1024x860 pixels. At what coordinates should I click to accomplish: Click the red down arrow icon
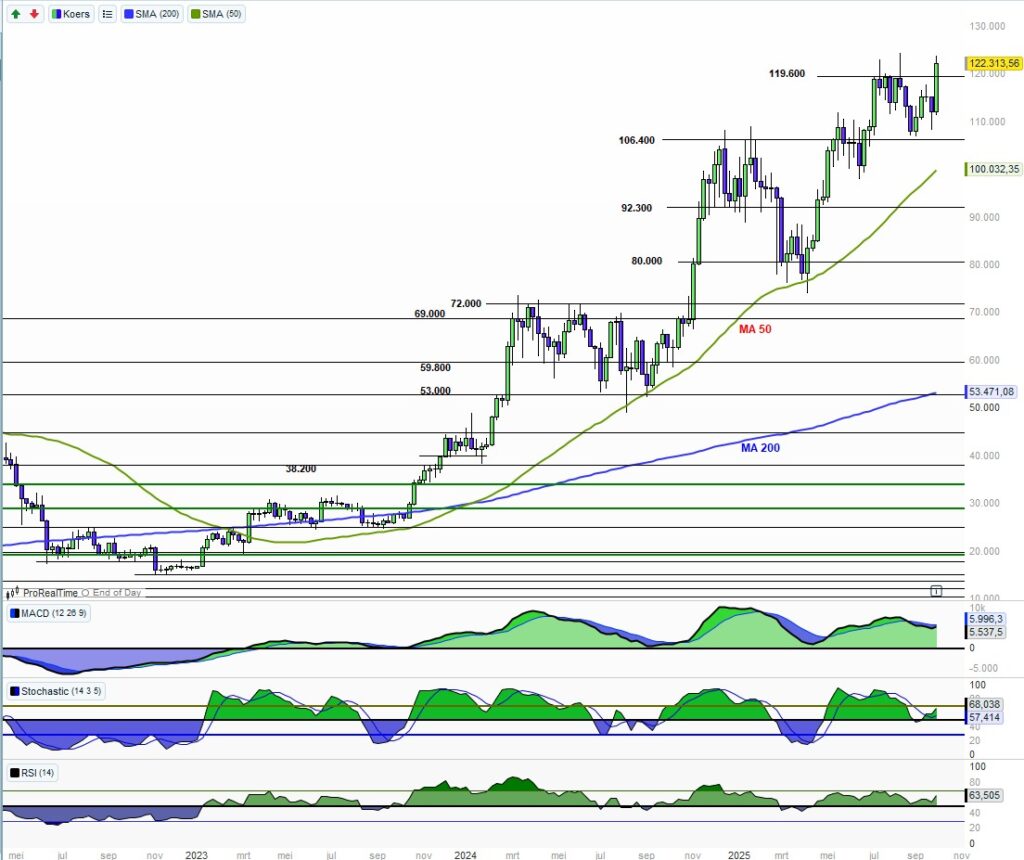pos(34,14)
